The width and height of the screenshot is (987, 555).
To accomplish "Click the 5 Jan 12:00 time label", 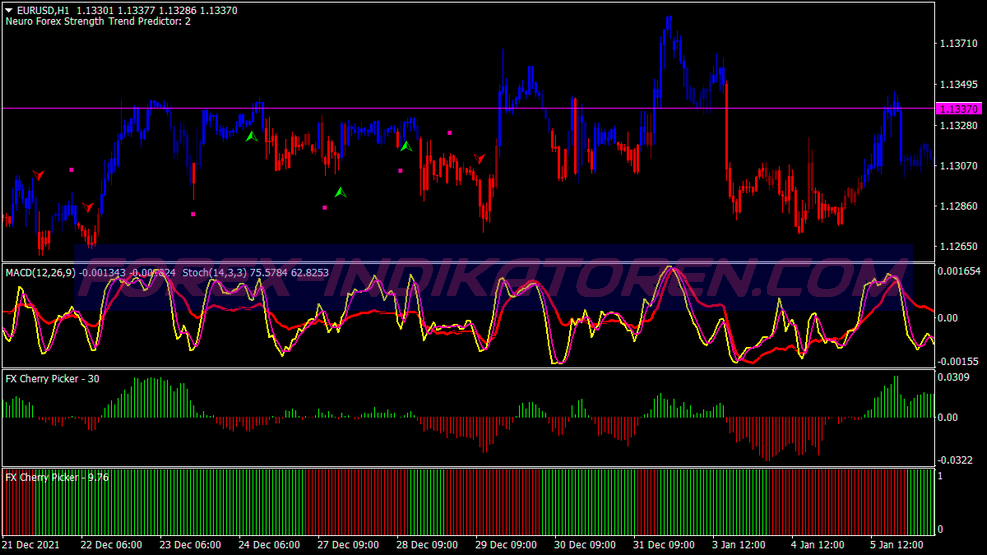I will pyautogui.click(x=896, y=544).
